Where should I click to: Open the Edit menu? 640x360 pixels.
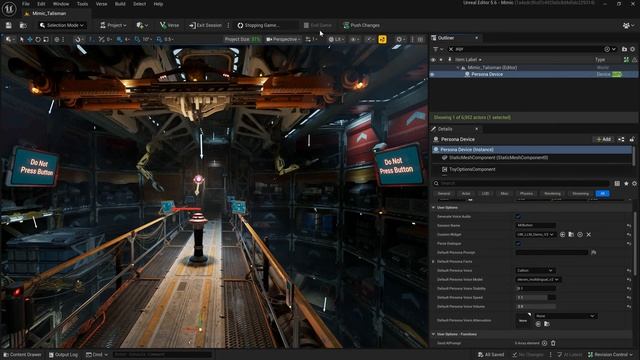[x=41, y=4]
